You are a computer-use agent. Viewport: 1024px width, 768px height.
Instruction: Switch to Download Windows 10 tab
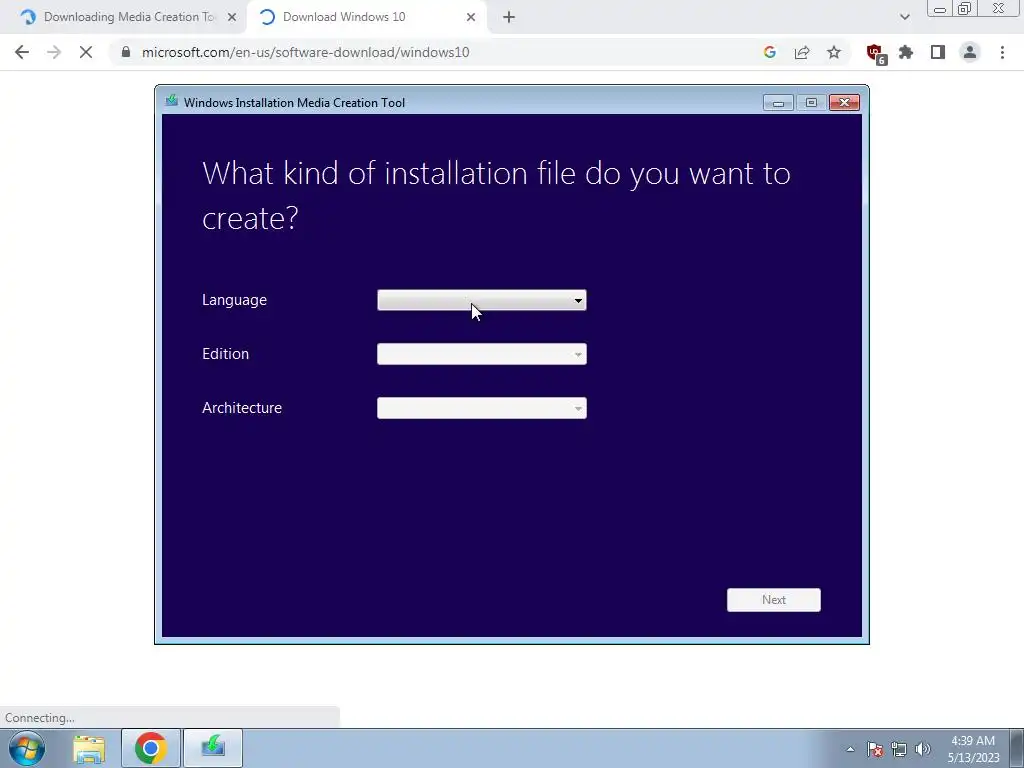[366, 17]
